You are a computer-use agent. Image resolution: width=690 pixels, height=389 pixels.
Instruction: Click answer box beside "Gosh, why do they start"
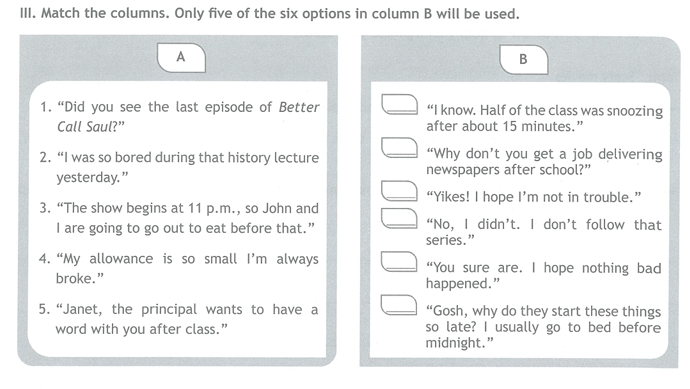[x=400, y=305]
